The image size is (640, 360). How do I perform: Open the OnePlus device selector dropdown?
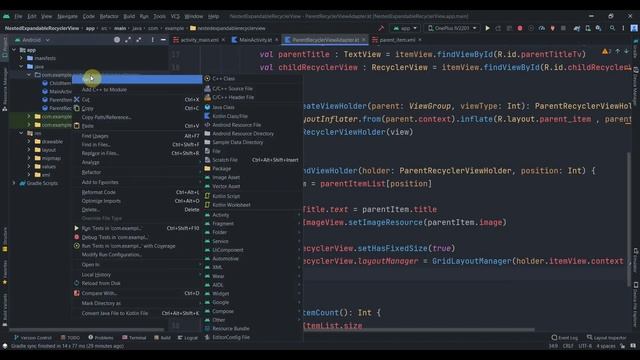click(x=452, y=28)
